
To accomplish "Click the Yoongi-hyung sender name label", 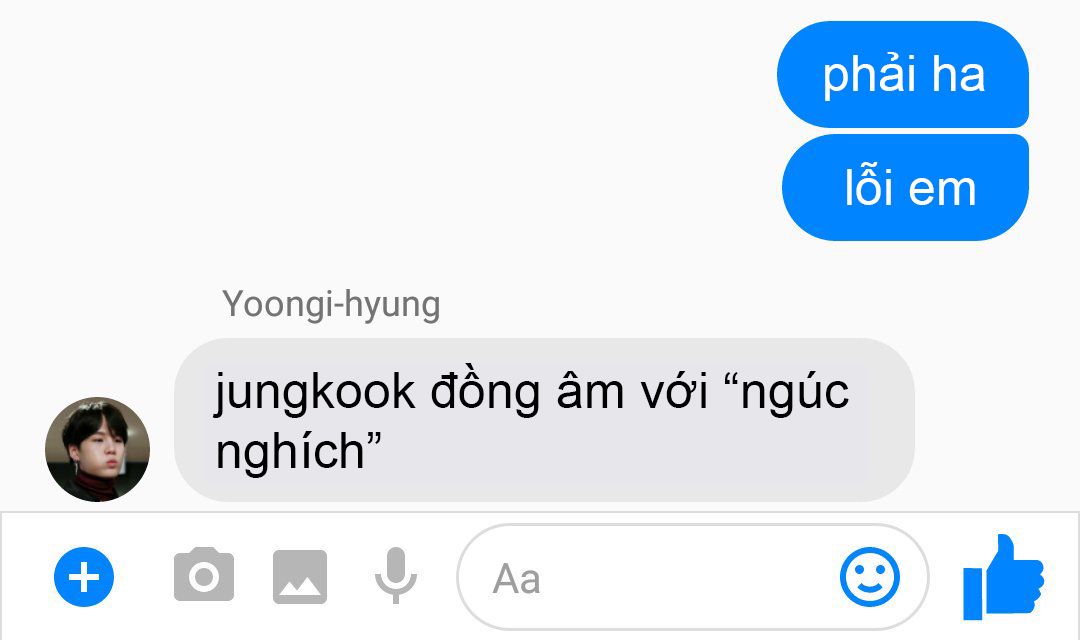I will (331, 304).
